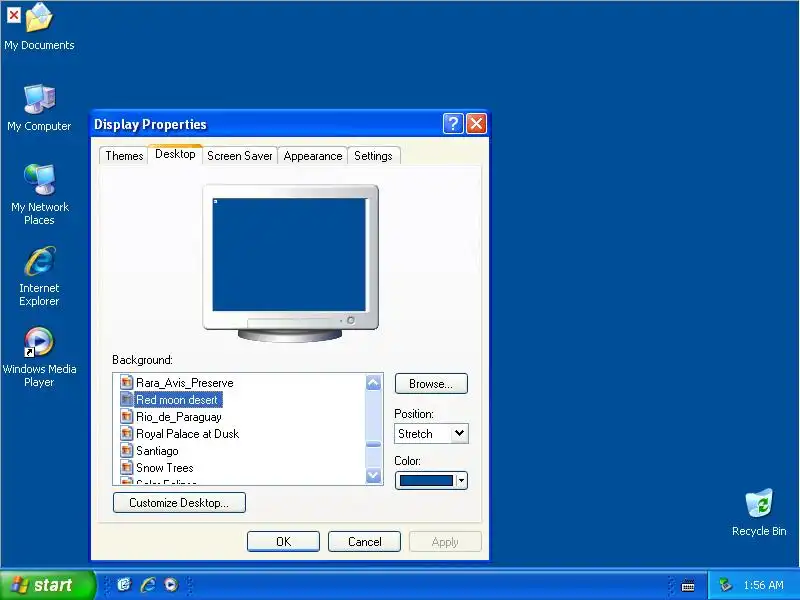Choose Snow Trees from the list
The height and width of the screenshot is (600, 800).
tap(164, 468)
